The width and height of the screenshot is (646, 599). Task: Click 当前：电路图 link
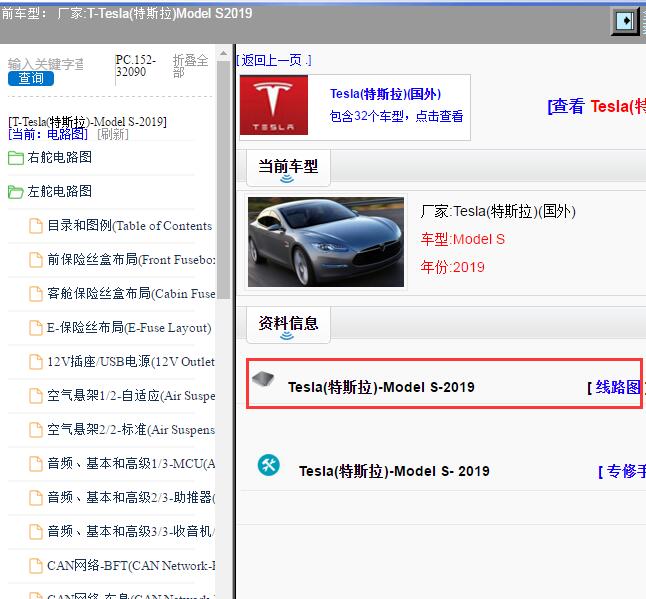48,134
